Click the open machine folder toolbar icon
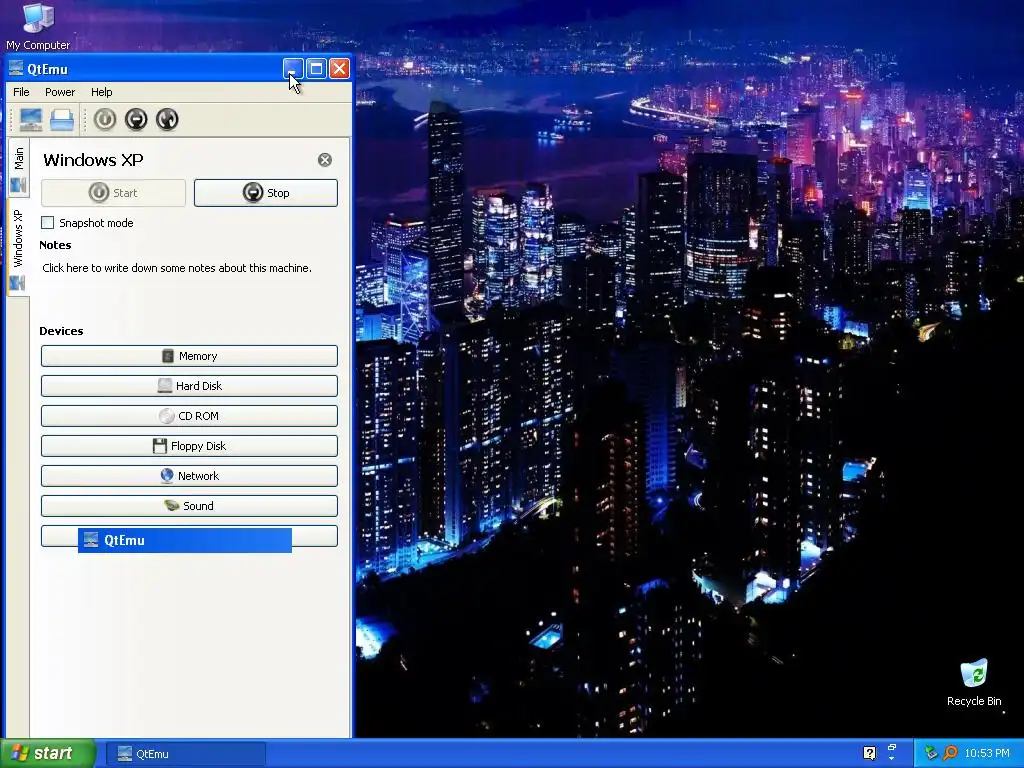Viewport: 1024px width, 768px height. click(62, 120)
